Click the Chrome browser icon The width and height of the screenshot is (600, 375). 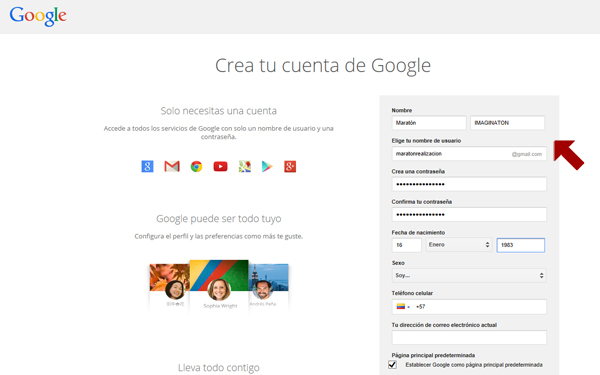pyautogui.click(x=196, y=166)
